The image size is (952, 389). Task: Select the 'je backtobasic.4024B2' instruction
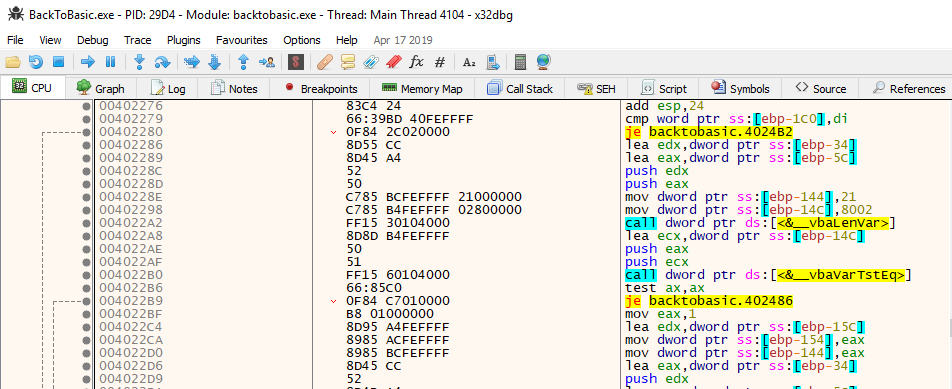[709, 132]
